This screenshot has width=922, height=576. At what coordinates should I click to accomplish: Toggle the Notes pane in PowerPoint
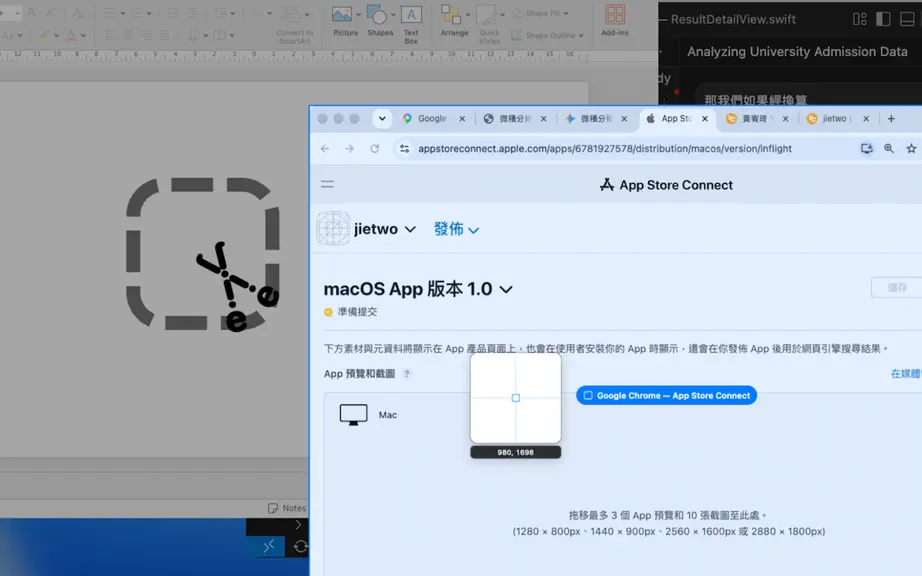click(x=287, y=508)
